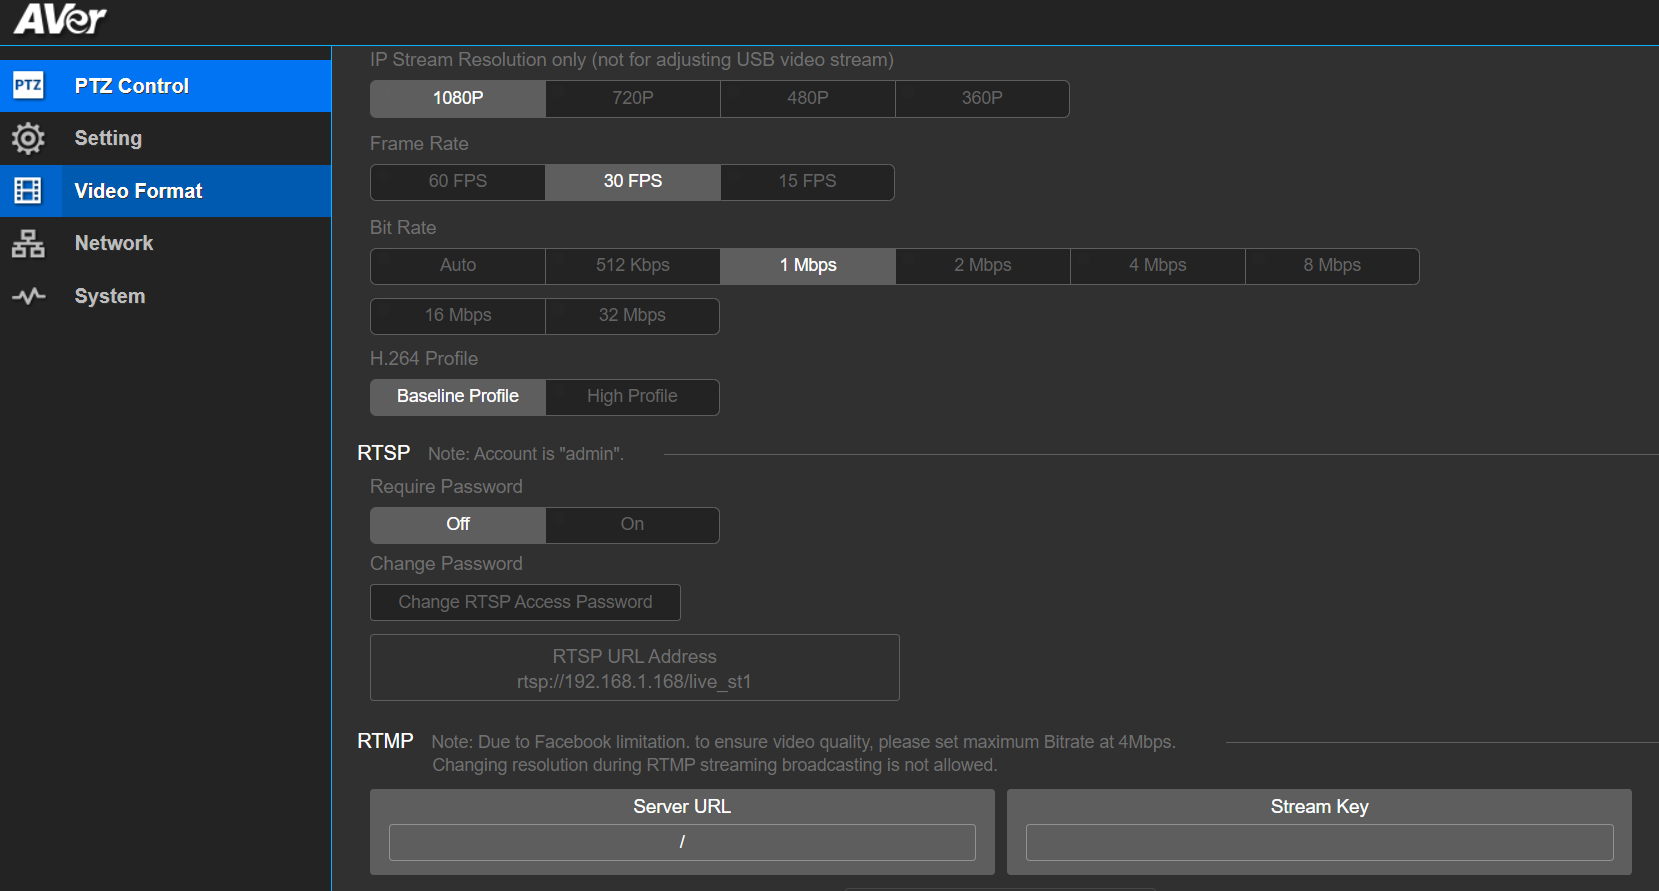Click the Stream Key input field
Image resolution: width=1659 pixels, height=891 pixels.
(x=1319, y=842)
